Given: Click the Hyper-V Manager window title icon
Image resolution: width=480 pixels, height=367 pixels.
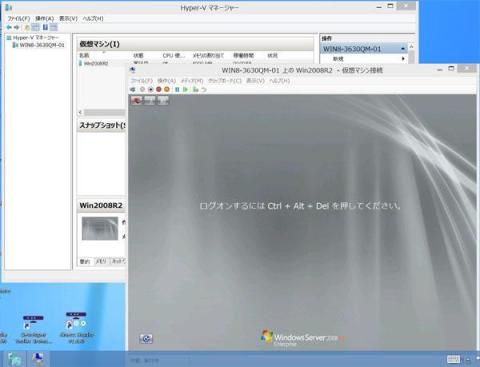Looking at the screenshot, I should click(x=8, y=7).
